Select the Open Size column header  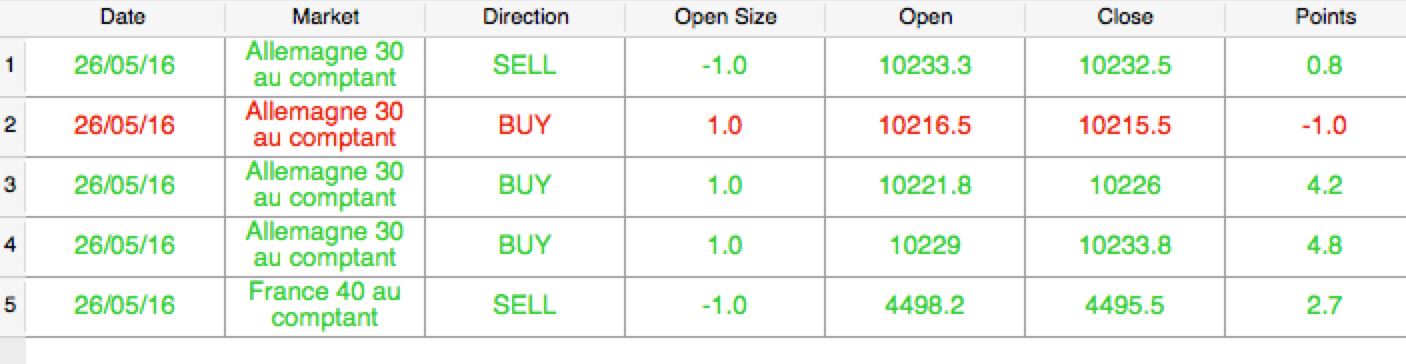pos(725,17)
